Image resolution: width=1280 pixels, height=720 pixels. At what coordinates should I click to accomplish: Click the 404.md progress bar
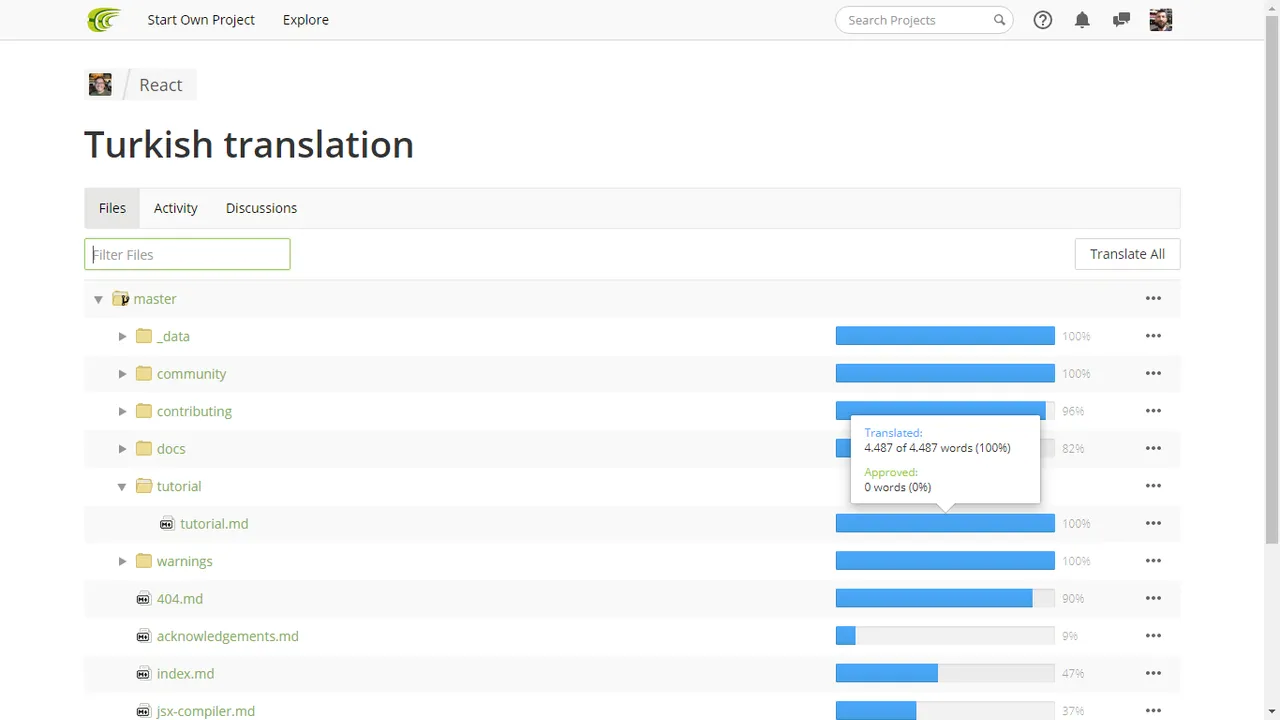pyautogui.click(x=945, y=599)
